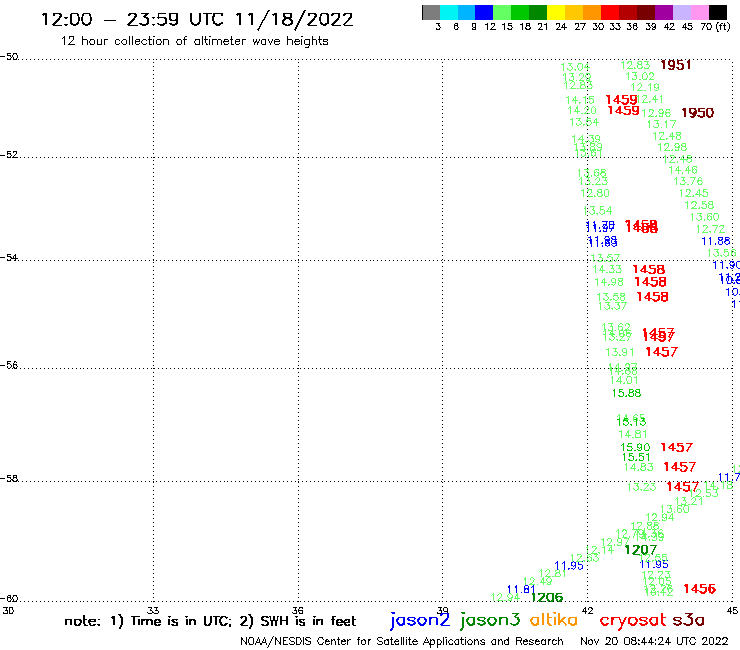Click the longitude axis label '33'
The width and height of the screenshot is (740, 650).
153,610
